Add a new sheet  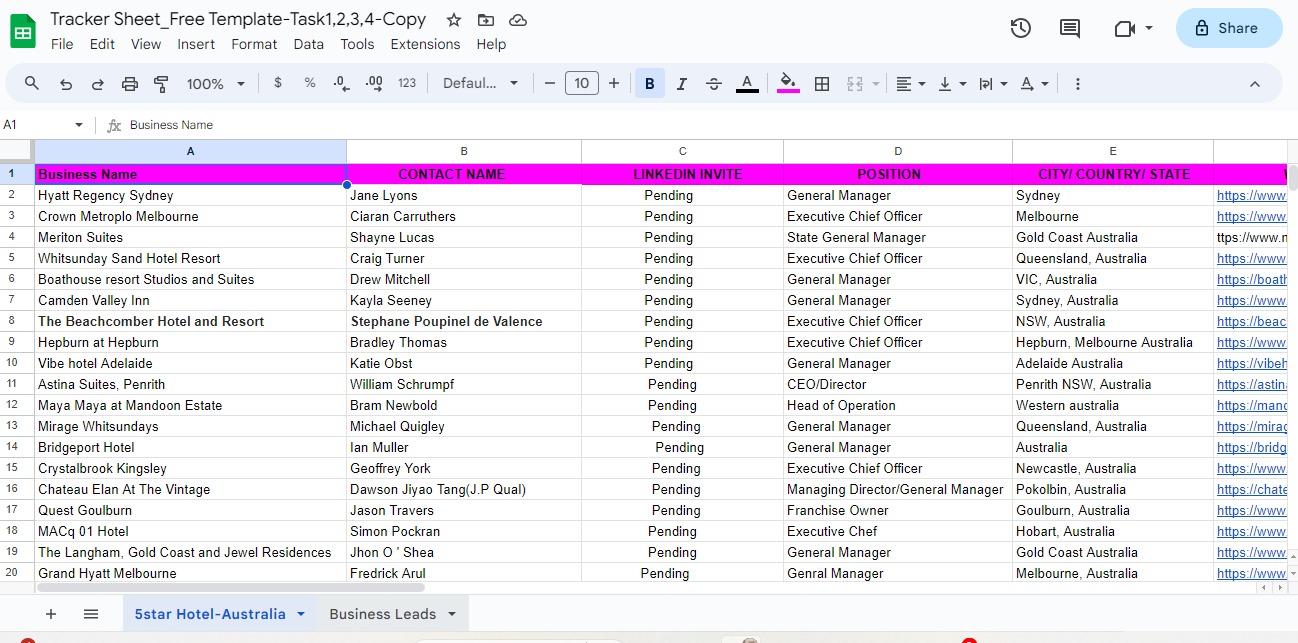coord(51,614)
